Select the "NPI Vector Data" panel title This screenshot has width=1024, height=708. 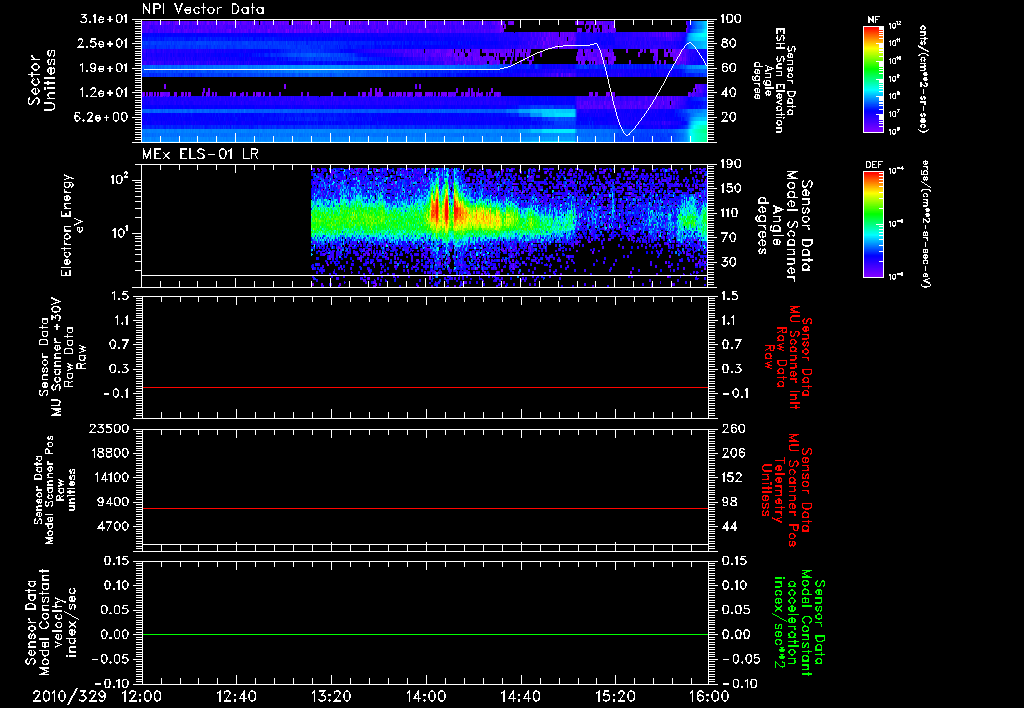tap(203, 9)
